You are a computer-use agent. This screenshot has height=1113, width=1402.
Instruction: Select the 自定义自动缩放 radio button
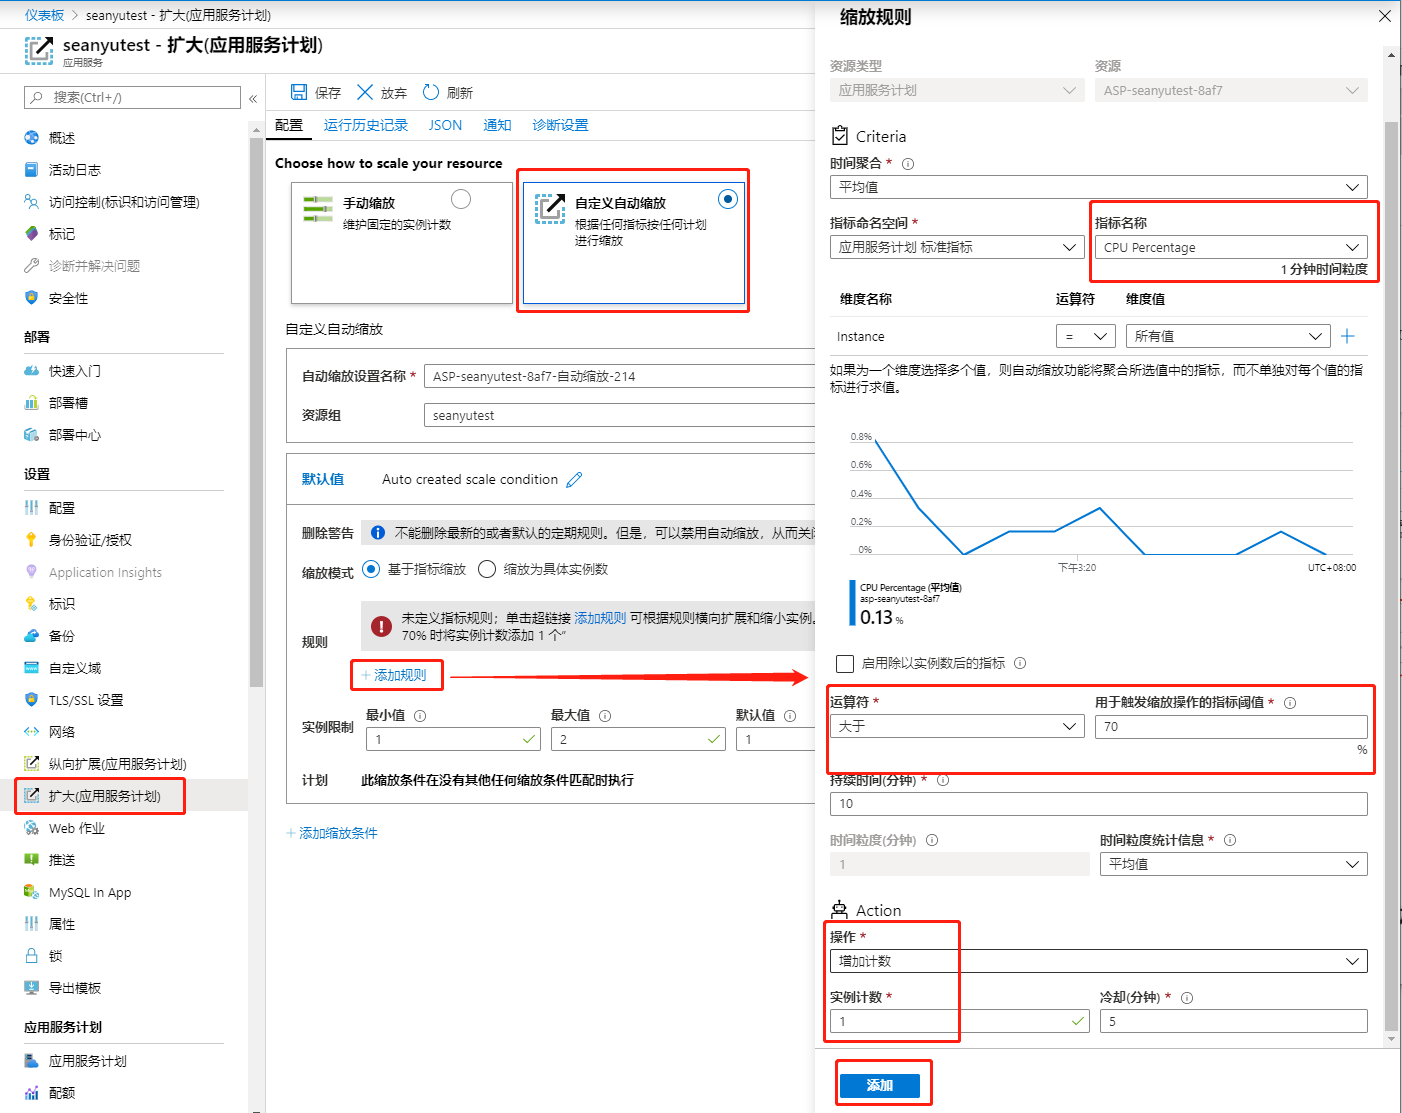tap(727, 199)
